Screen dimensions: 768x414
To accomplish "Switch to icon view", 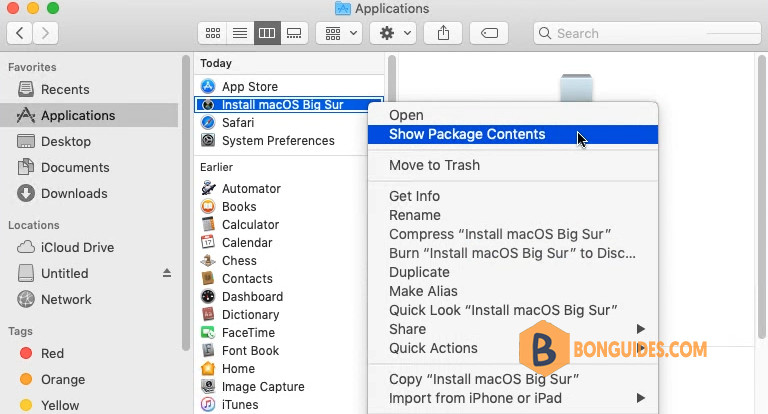I will tap(213, 33).
